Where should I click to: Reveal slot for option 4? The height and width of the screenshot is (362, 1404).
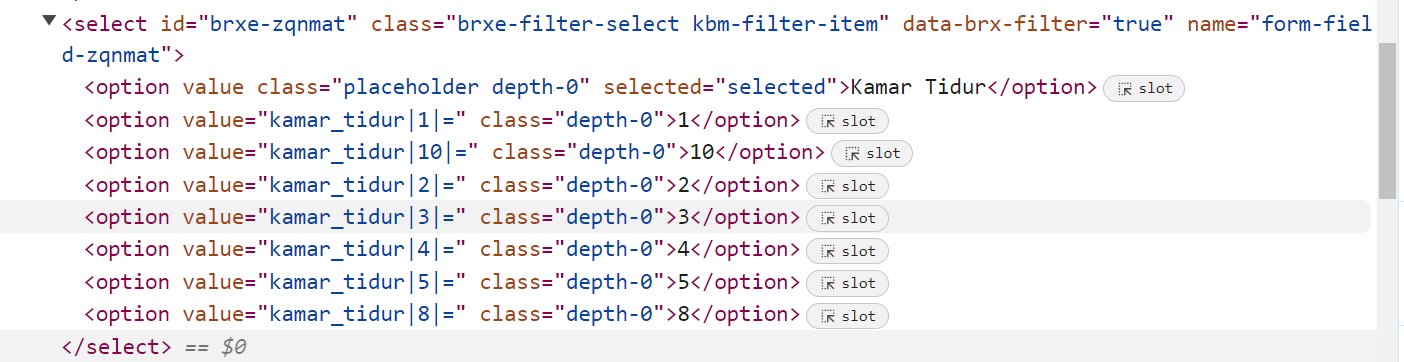[847, 251]
